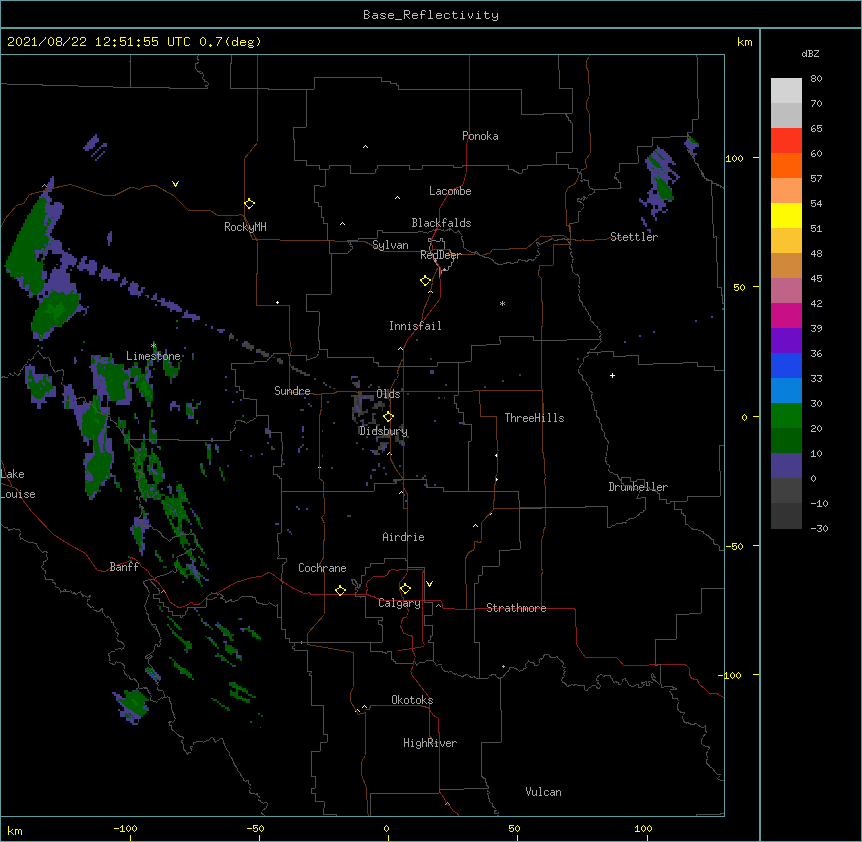Viewport: 862px width, 842px height.
Task: Click the 54 dBZ yellow legend swatch
Action: click(x=786, y=215)
